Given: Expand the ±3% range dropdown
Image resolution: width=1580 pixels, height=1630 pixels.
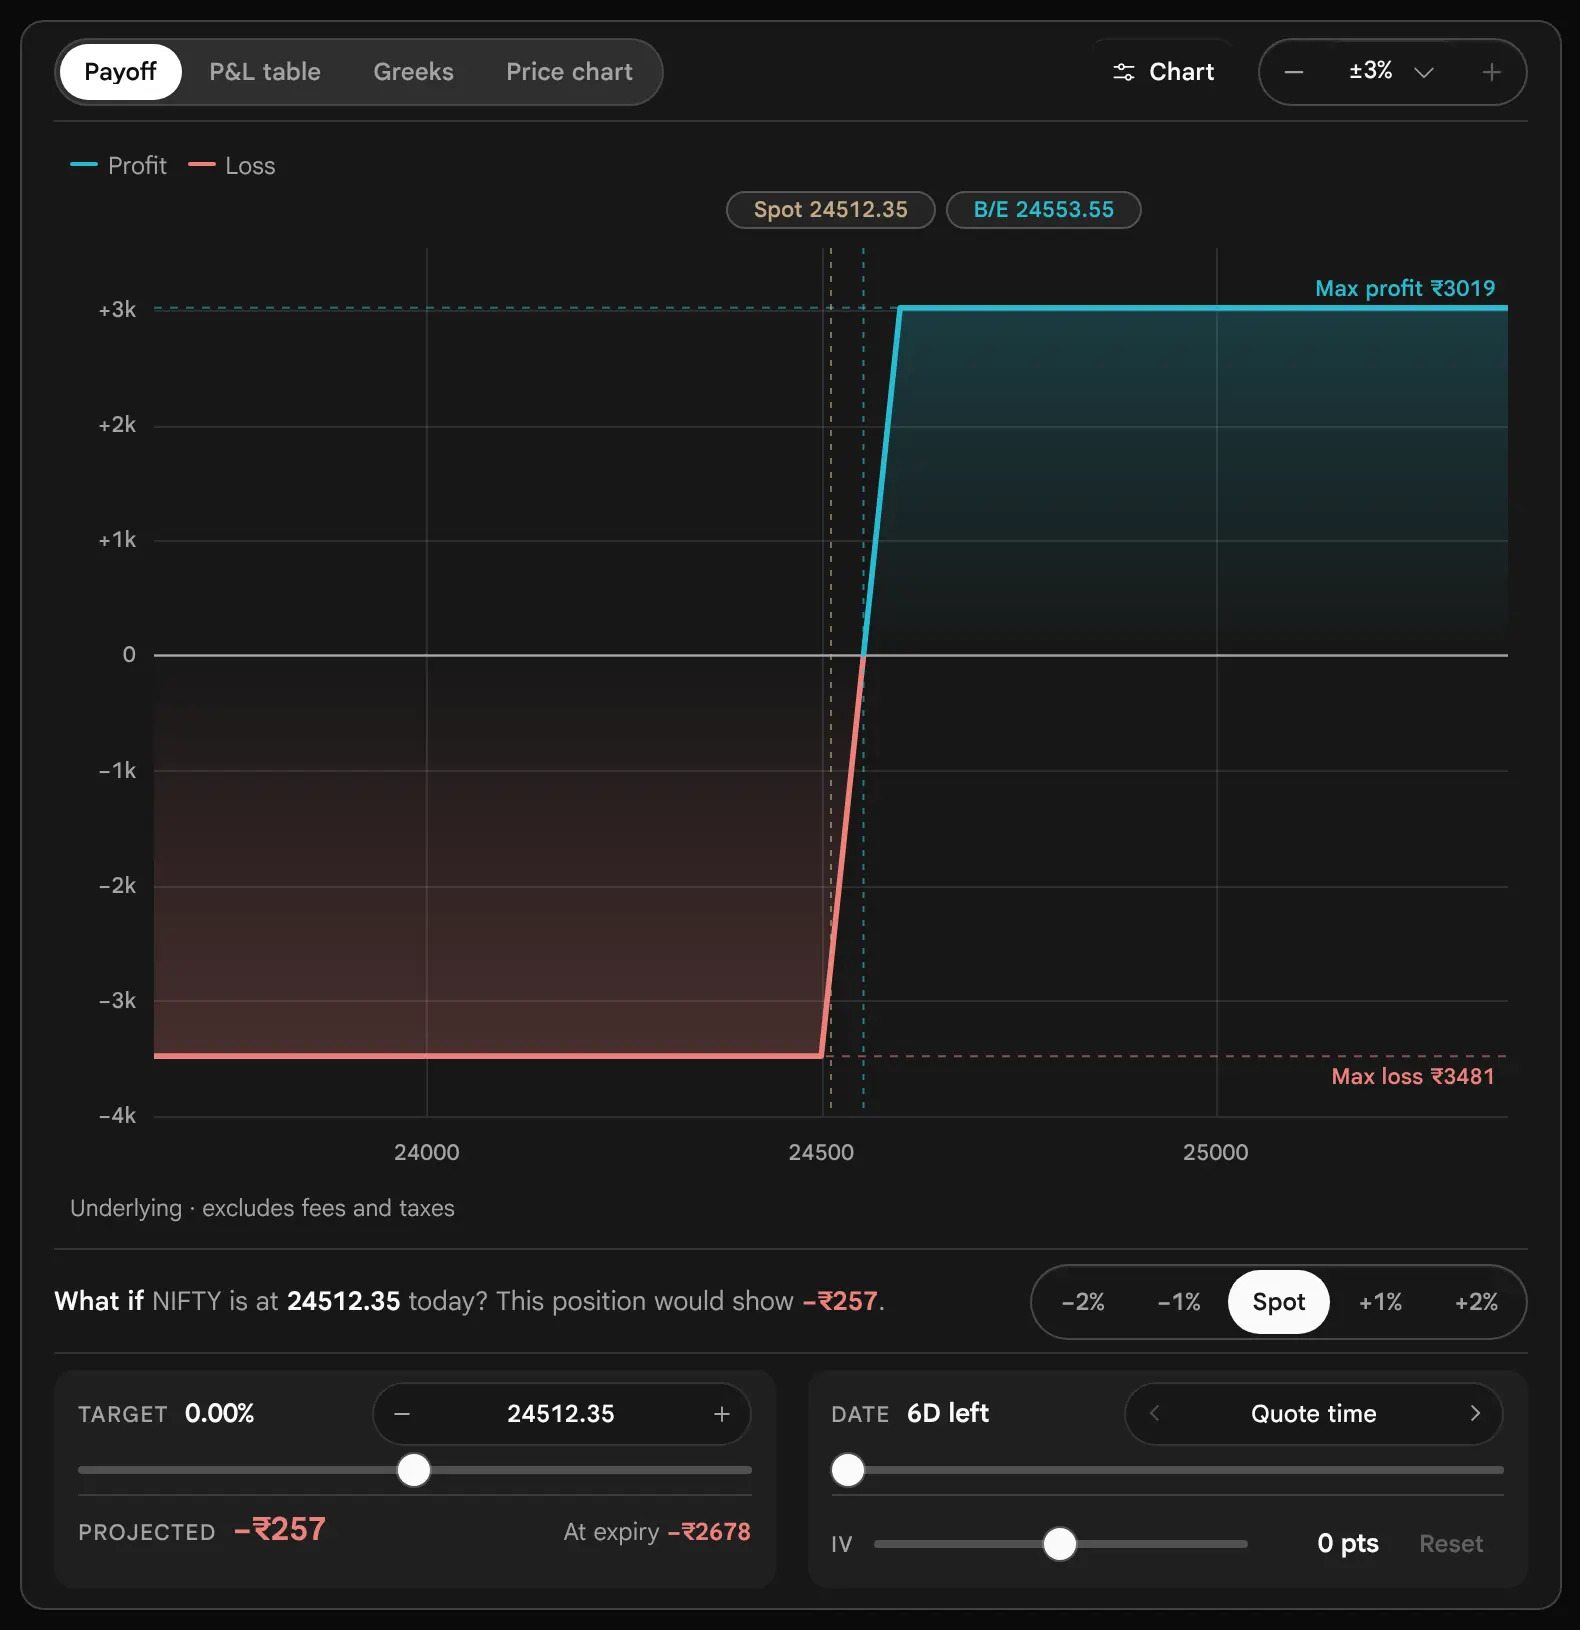Looking at the screenshot, I should [x=1391, y=72].
